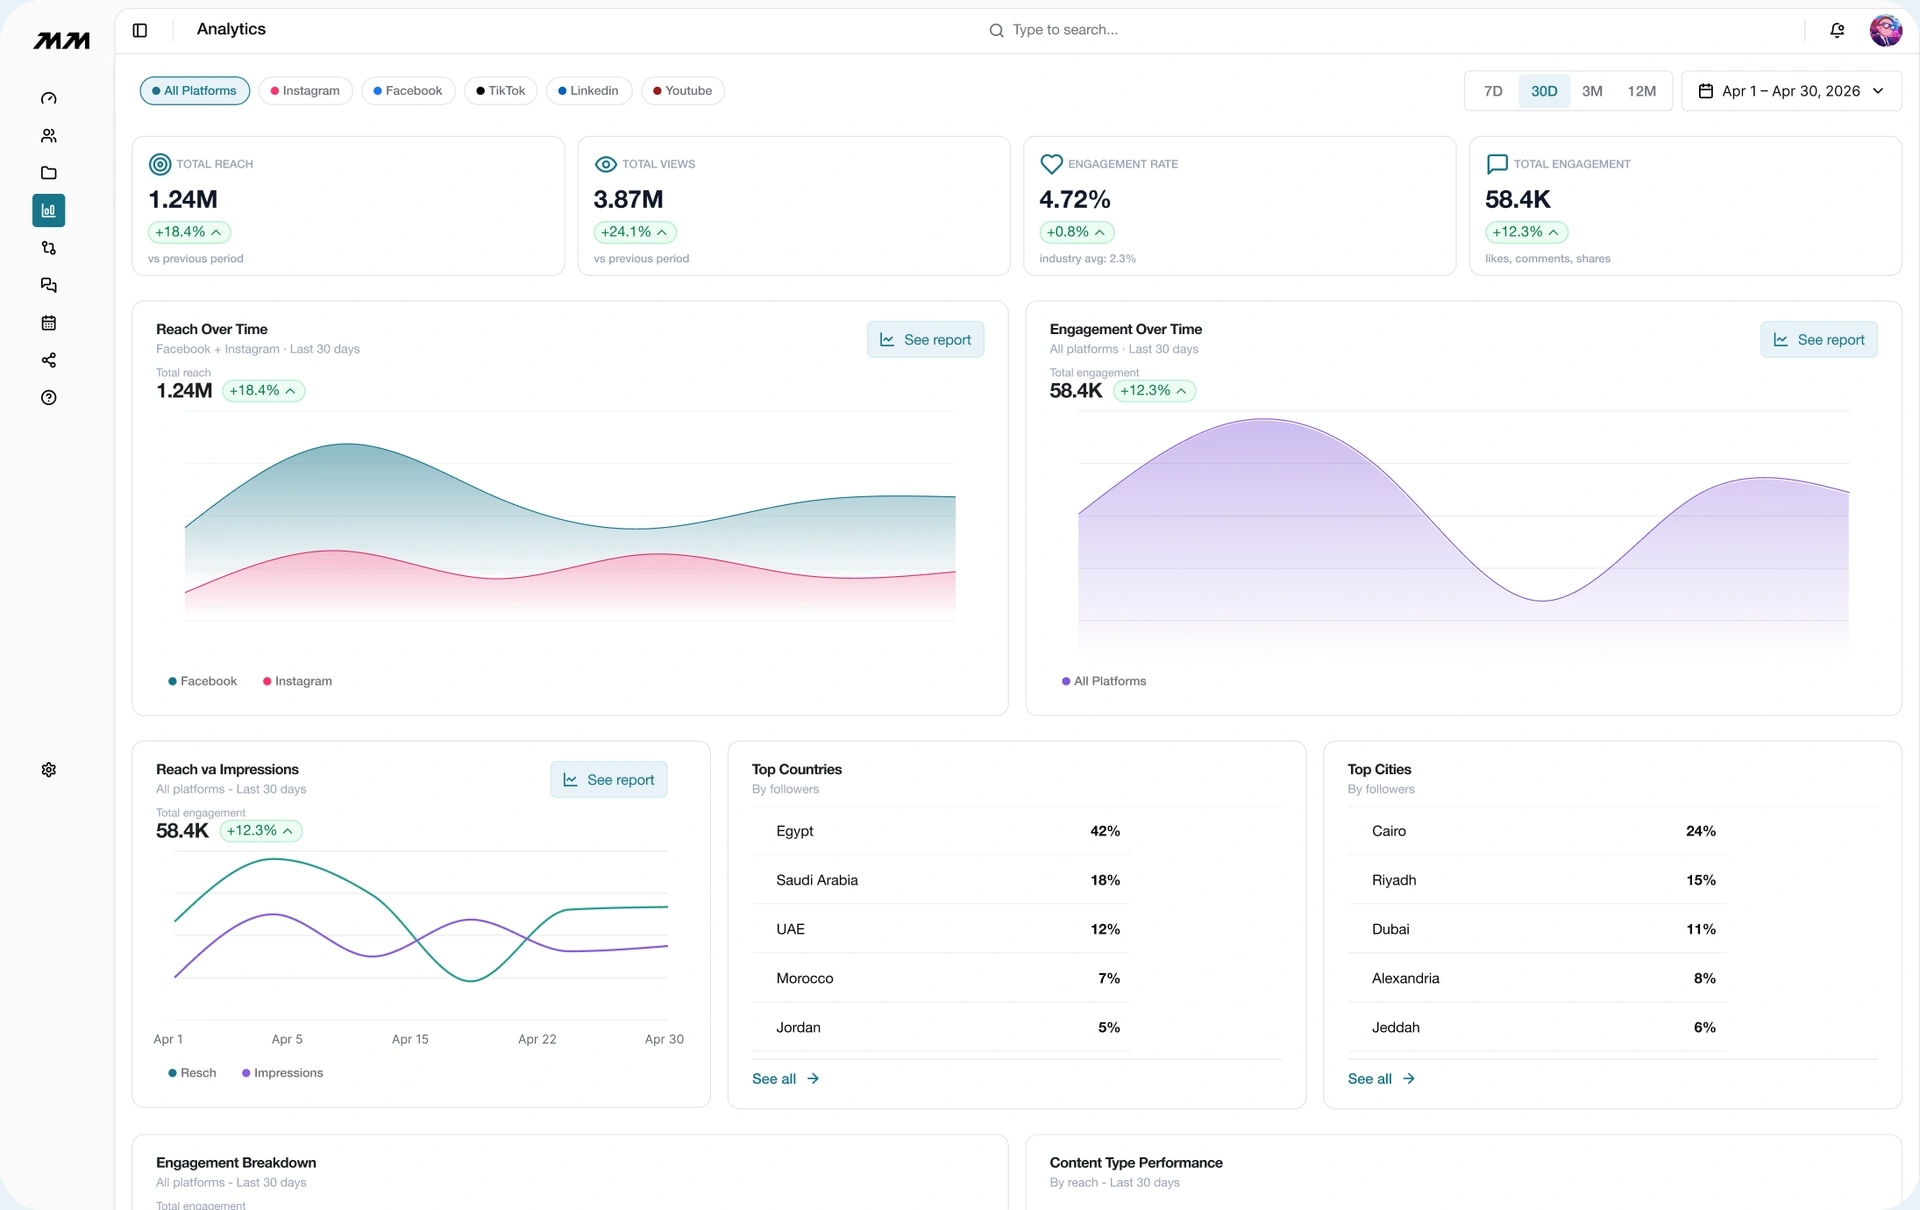The width and height of the screenshot is (1920, 1210).
Task: Select the UAE row in Top Countries
Action: pos(941,929)
